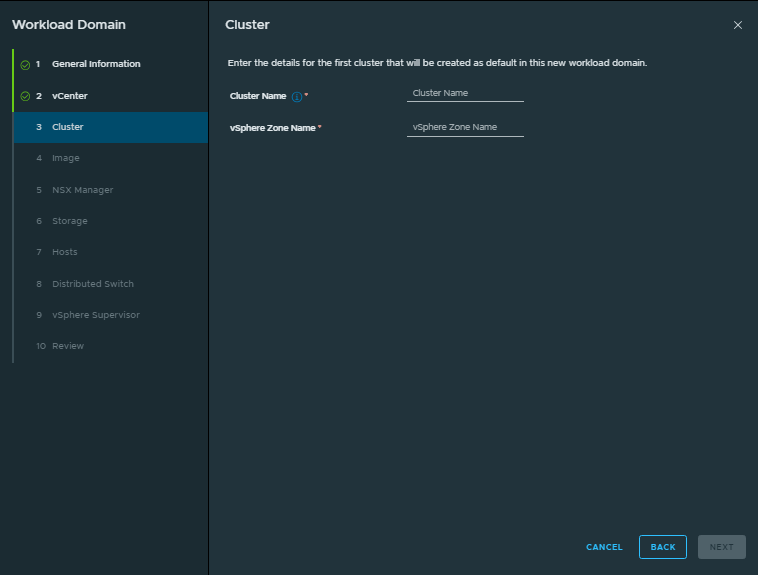Click the Back button
The width and height of the screenshot is (758, 575).
click(x=663, y=547)
